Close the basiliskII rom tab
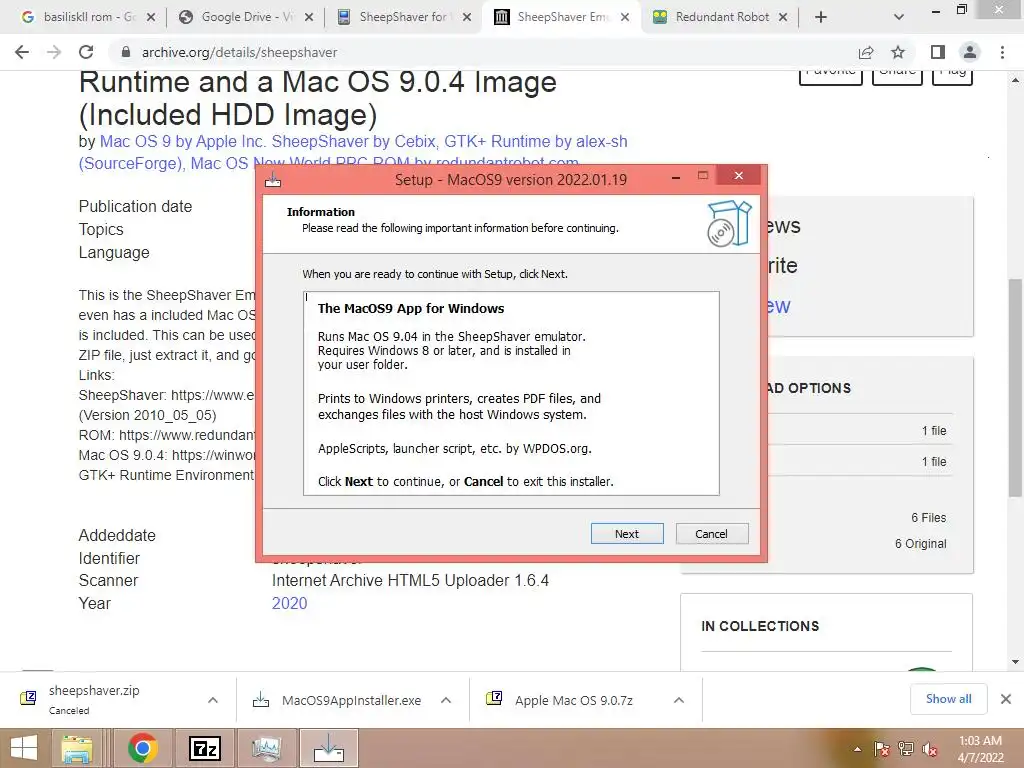 click(x=151, y=17)
